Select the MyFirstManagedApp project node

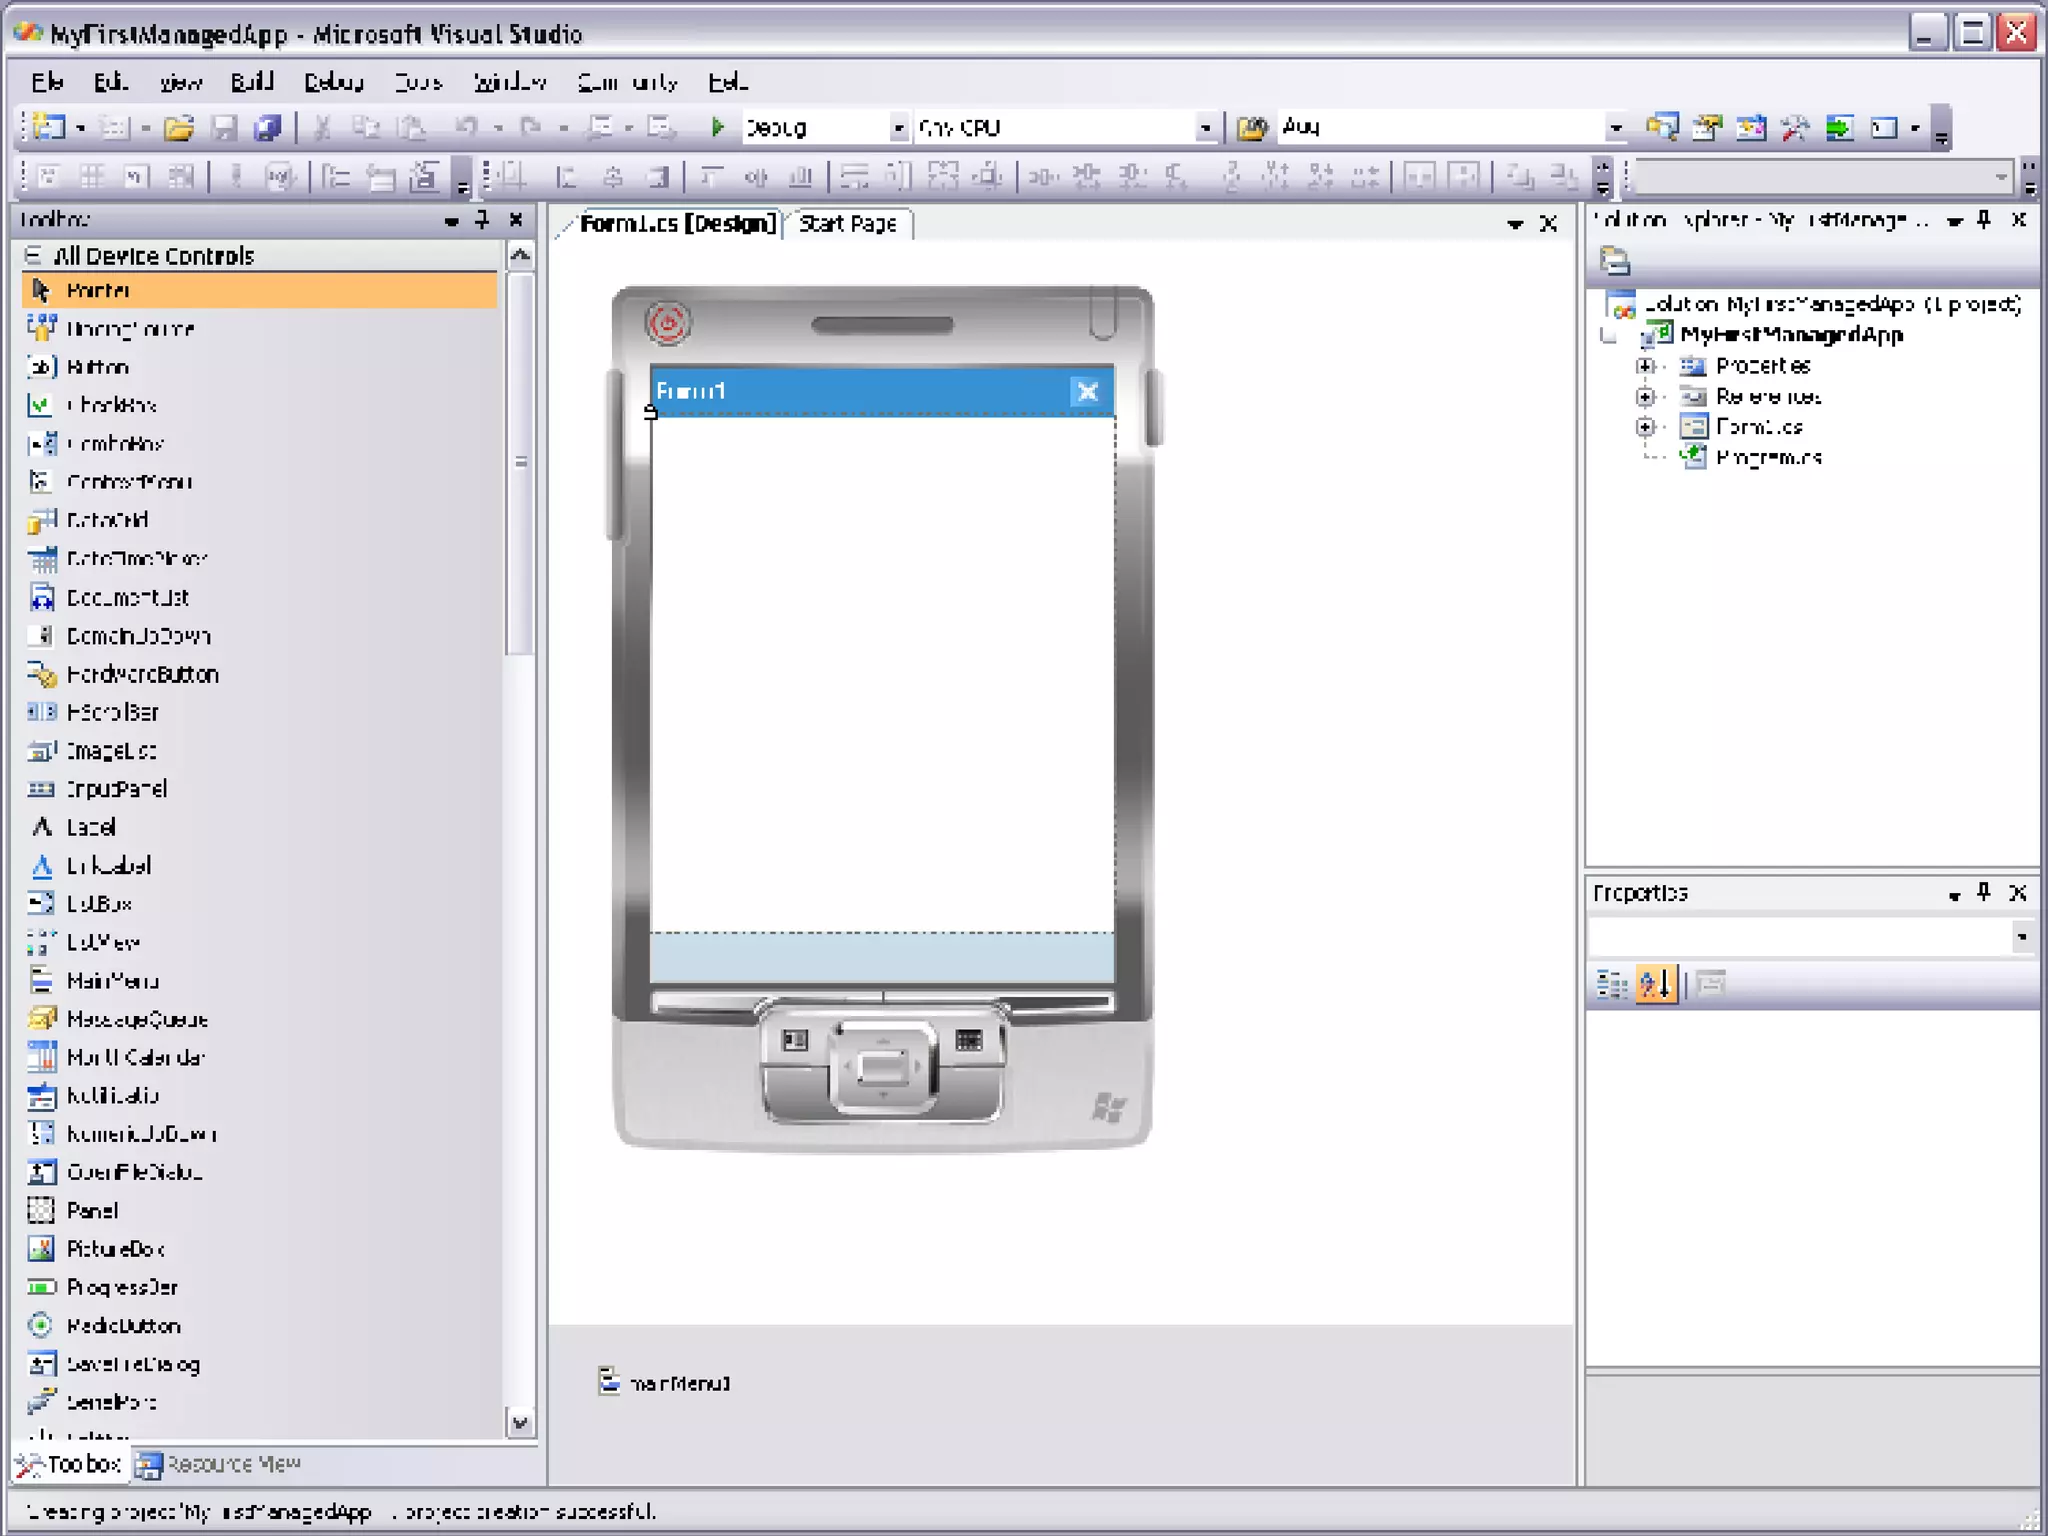pyautogui.click(x=1791, y=334)
